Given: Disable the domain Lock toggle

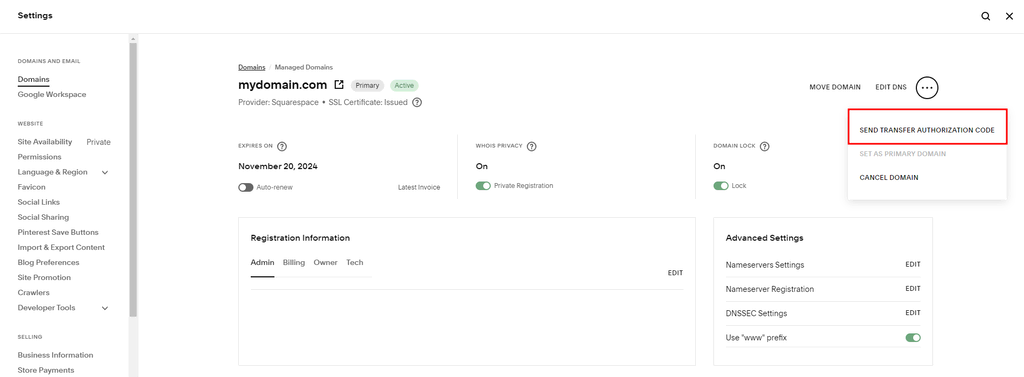Looking at the screenshot, I should [721, 186].
